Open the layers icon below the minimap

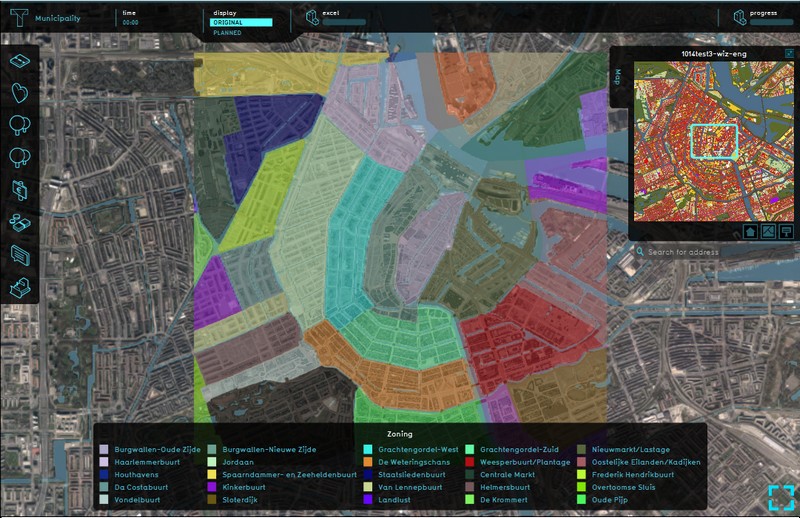click(x=769, y=231)
